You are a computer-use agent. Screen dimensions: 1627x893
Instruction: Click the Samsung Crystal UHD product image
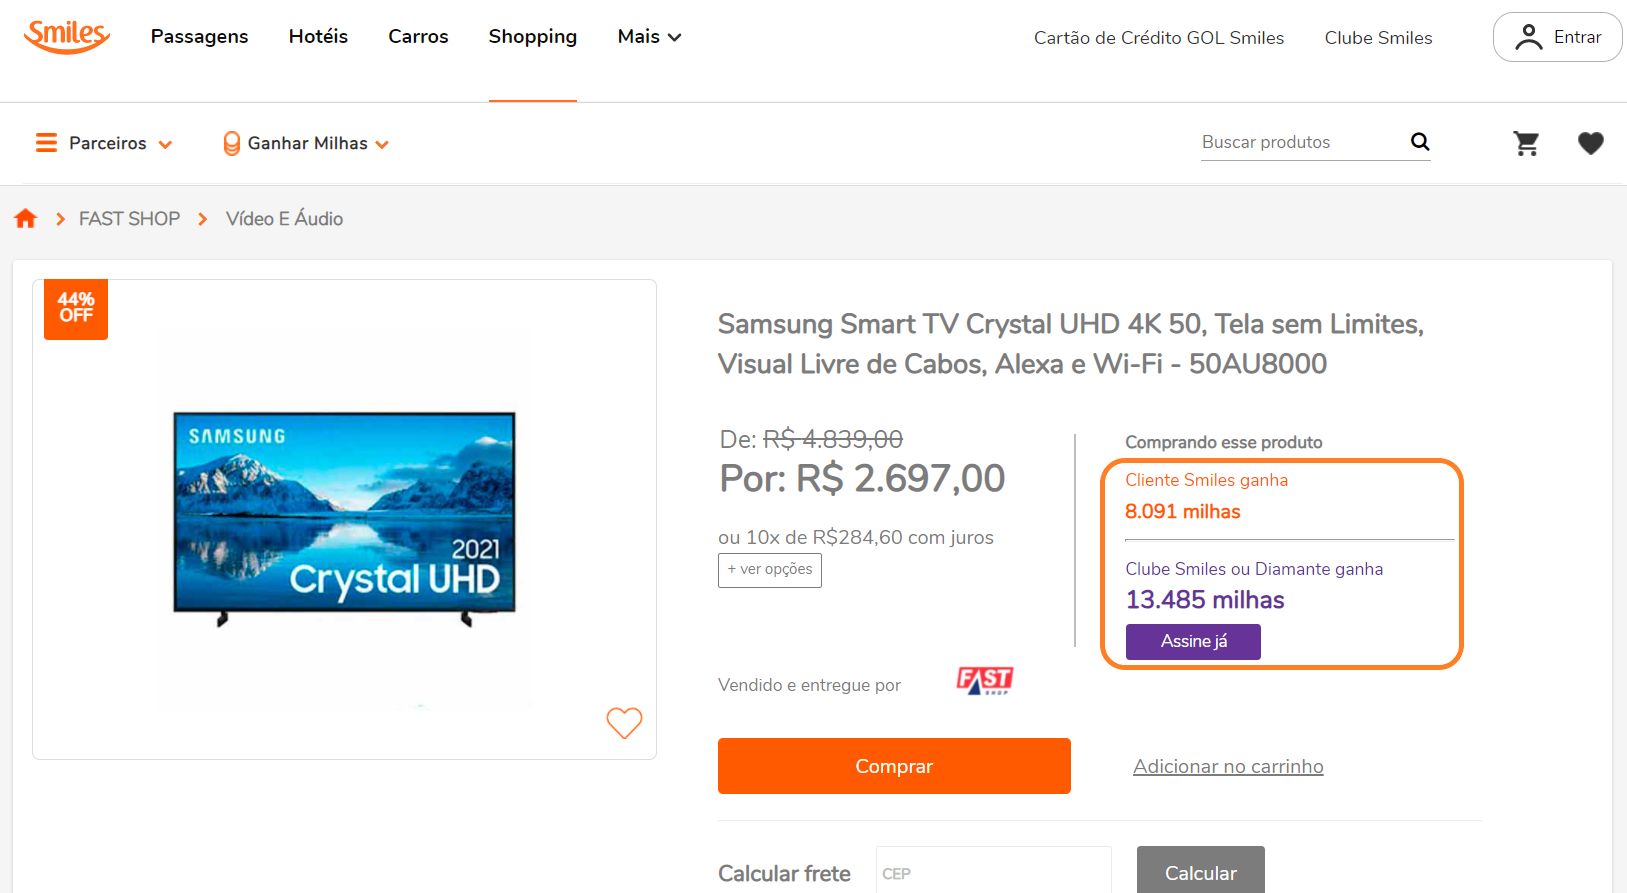click(344, 517)
